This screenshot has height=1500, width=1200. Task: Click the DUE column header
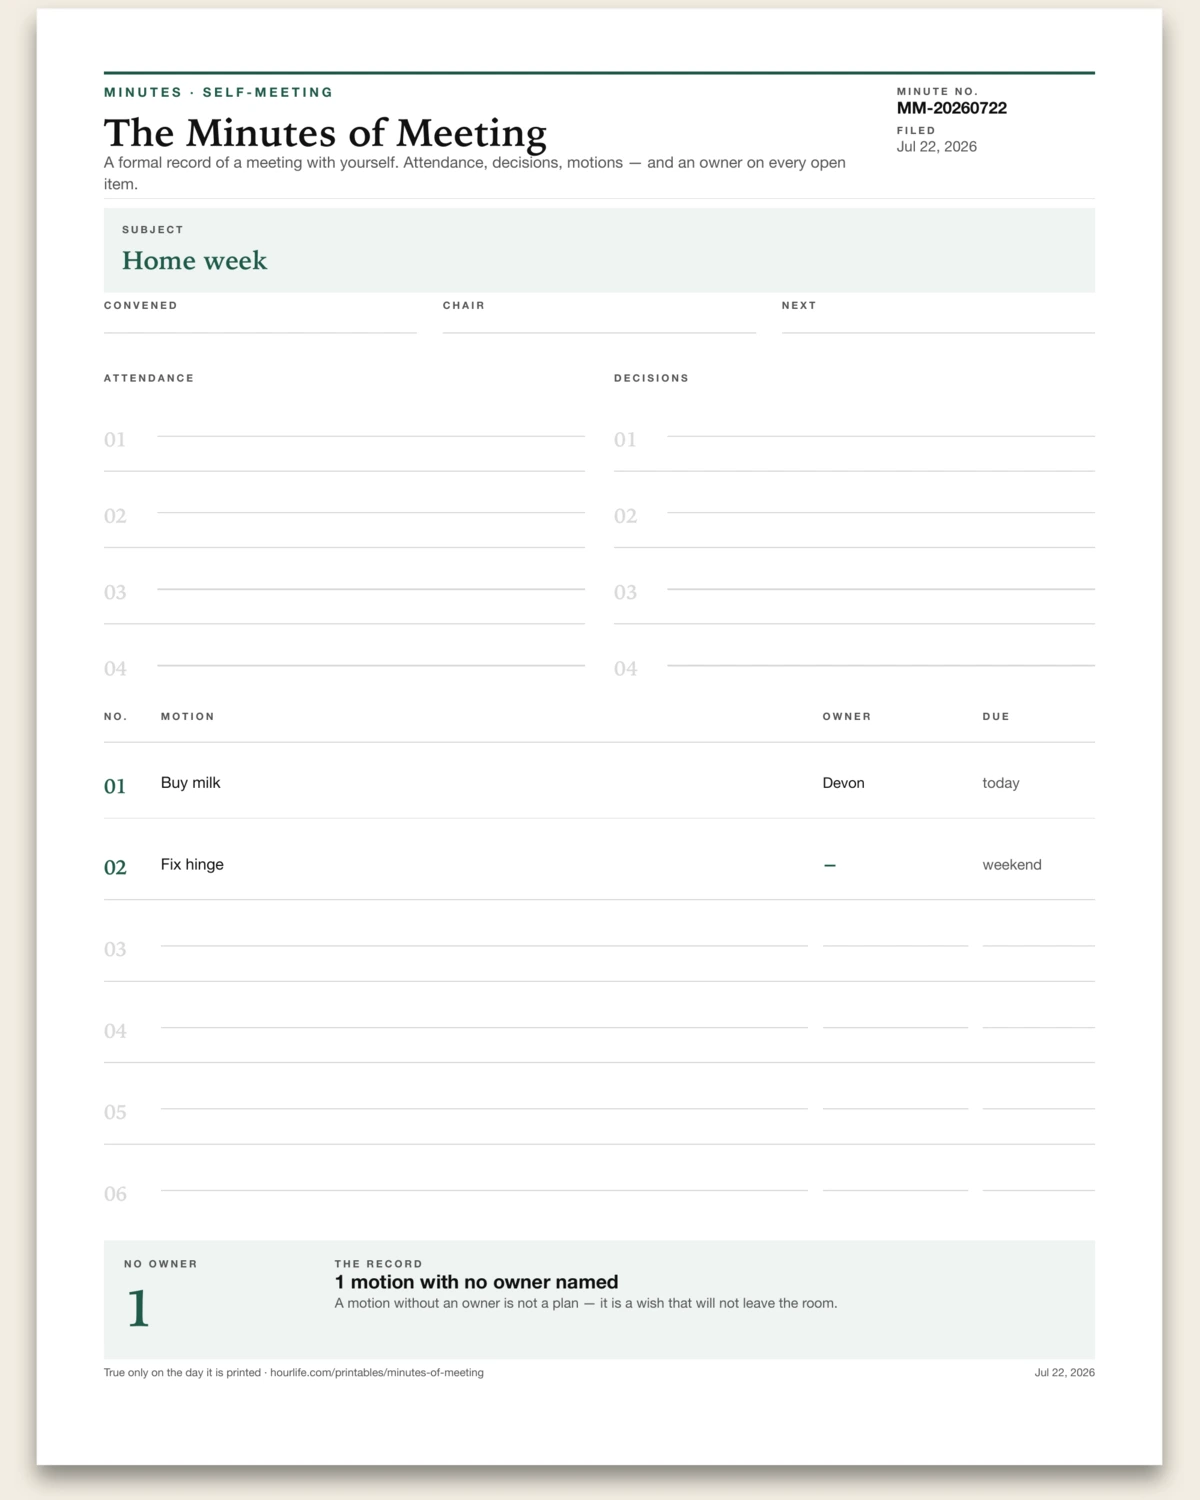click(x=995, y=716)
